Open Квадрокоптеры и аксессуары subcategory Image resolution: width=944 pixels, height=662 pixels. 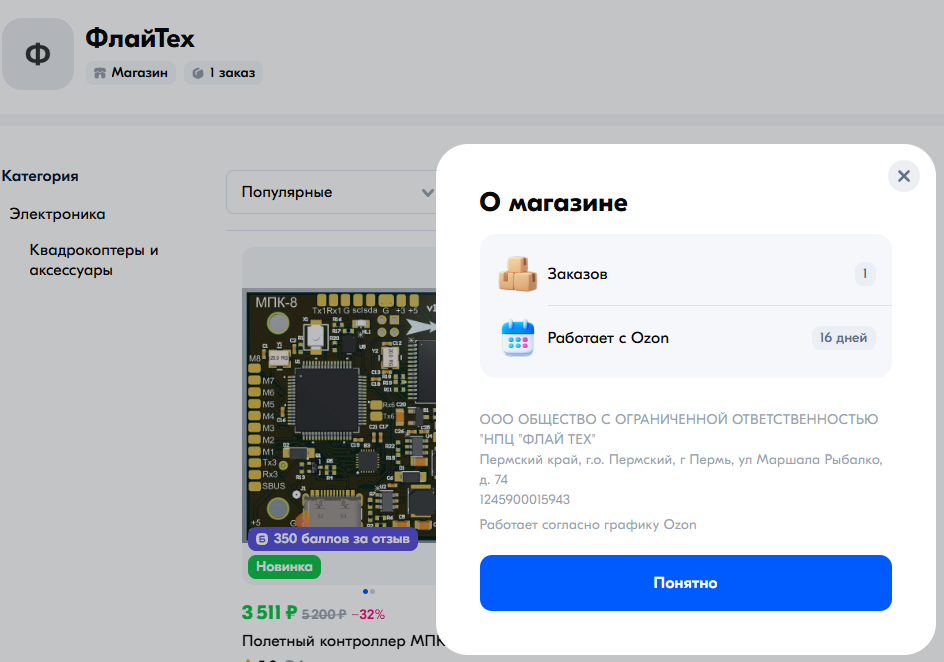(x=94, y=260)
